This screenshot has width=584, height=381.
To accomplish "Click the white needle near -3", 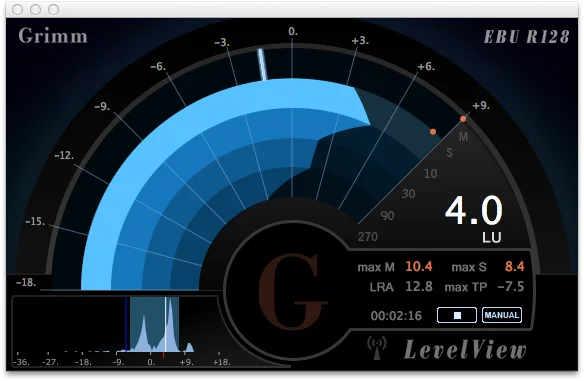I will (263, 64).
